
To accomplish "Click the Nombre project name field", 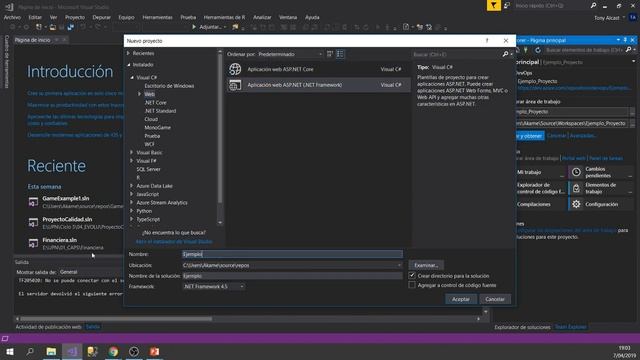I will 292,254.
